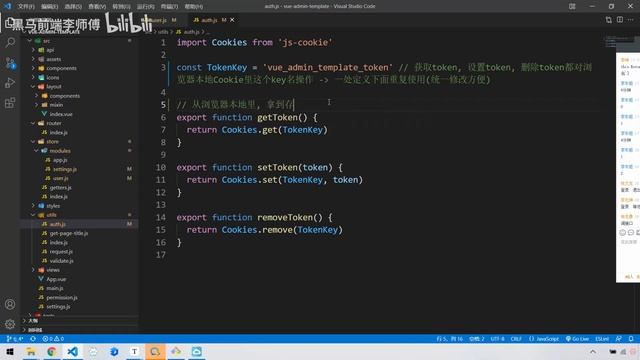Image resolution: width=640 pixels, height=360 pixels.
Task: Click the indentation spaces setting in status bar
Action: pos(476,339)
